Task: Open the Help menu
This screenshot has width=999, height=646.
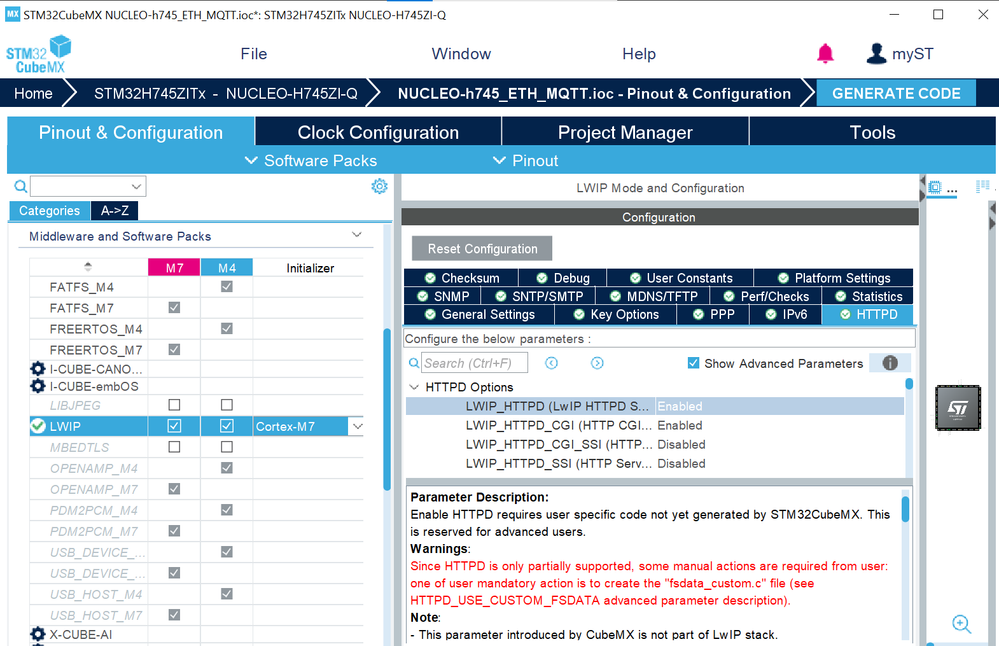Action: click(x=639, y=54)
